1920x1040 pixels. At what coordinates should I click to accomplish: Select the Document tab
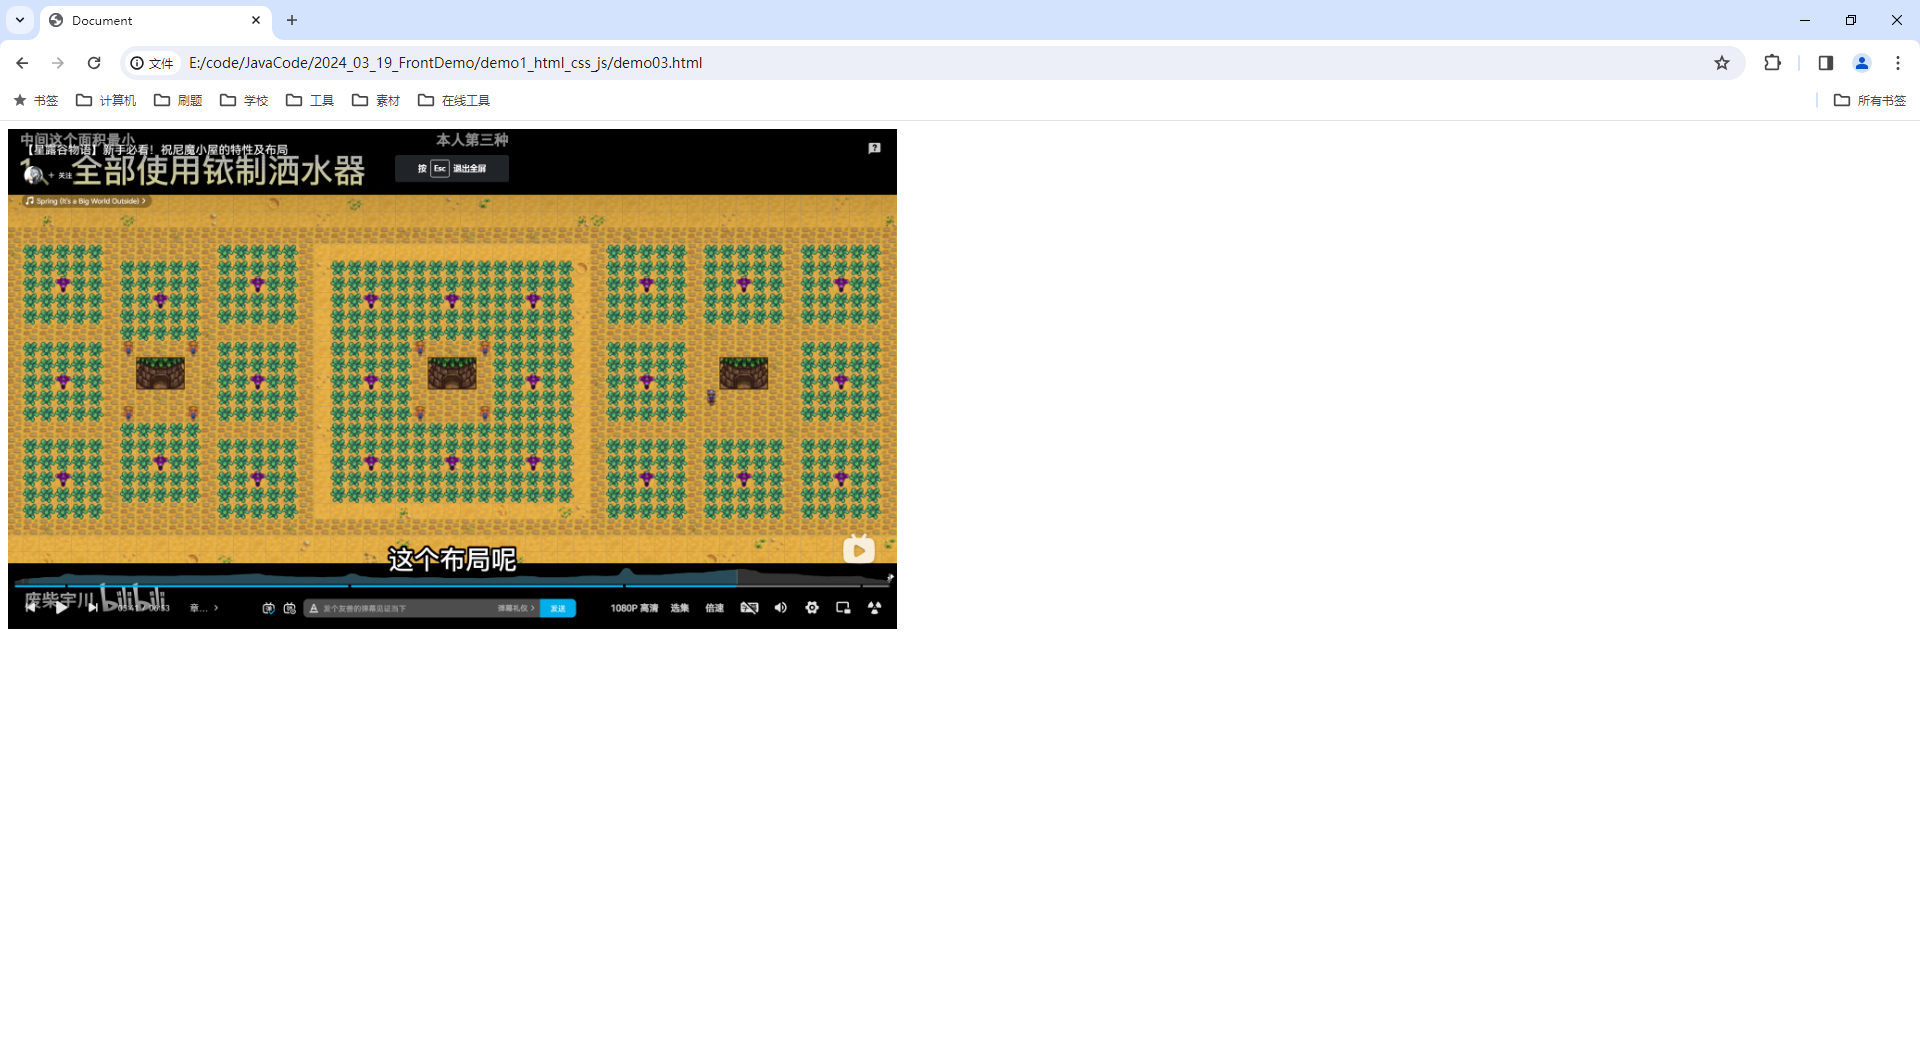click(x=155, y=20)
